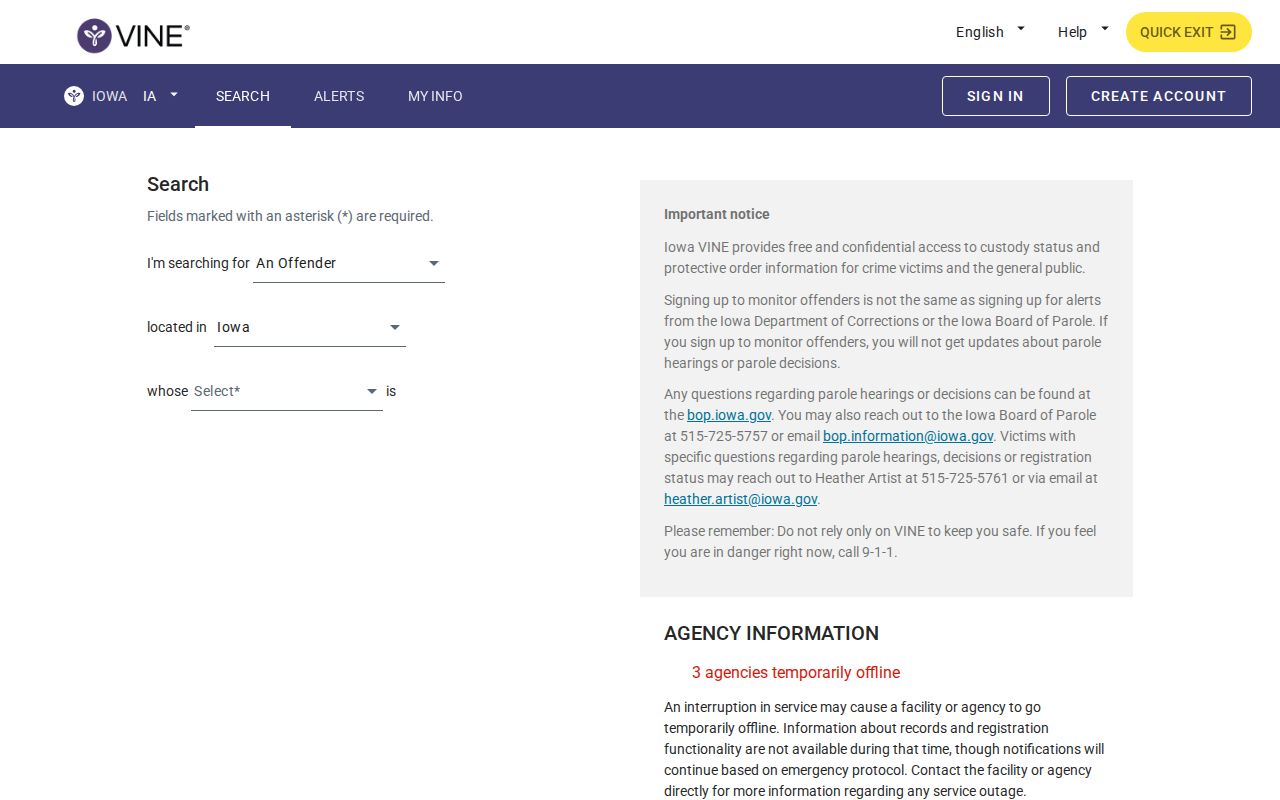This screenshot has width=1280, height=800.
Task: Open the My Info tab
Action: coord(435,96)
